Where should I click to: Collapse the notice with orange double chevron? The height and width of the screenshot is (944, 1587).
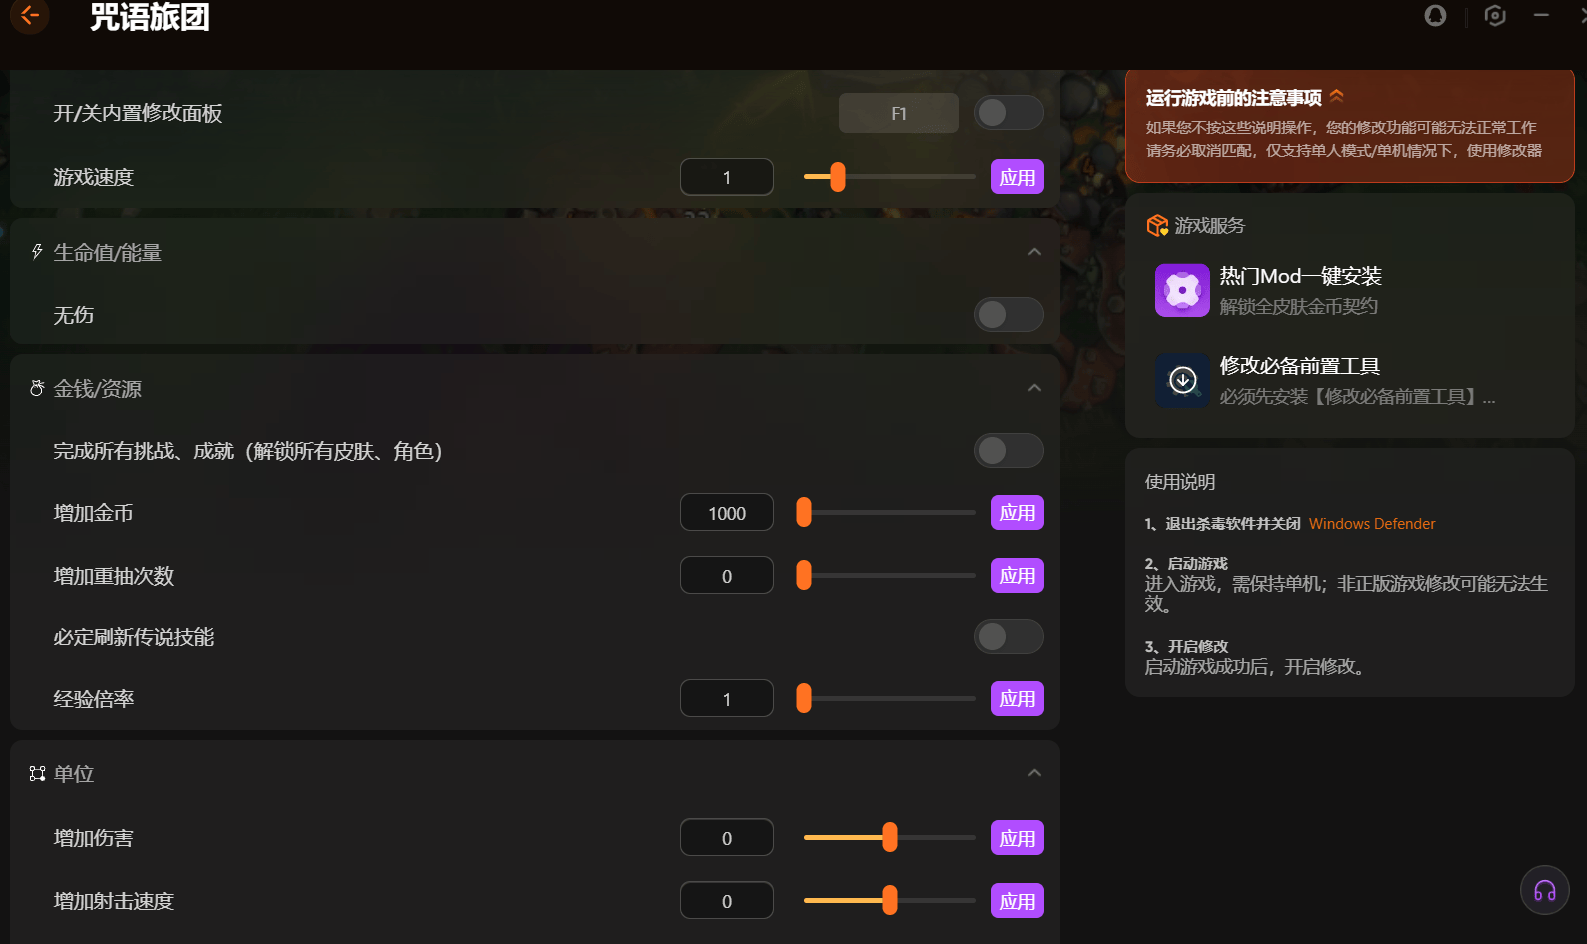click(x=1337, y=96)
